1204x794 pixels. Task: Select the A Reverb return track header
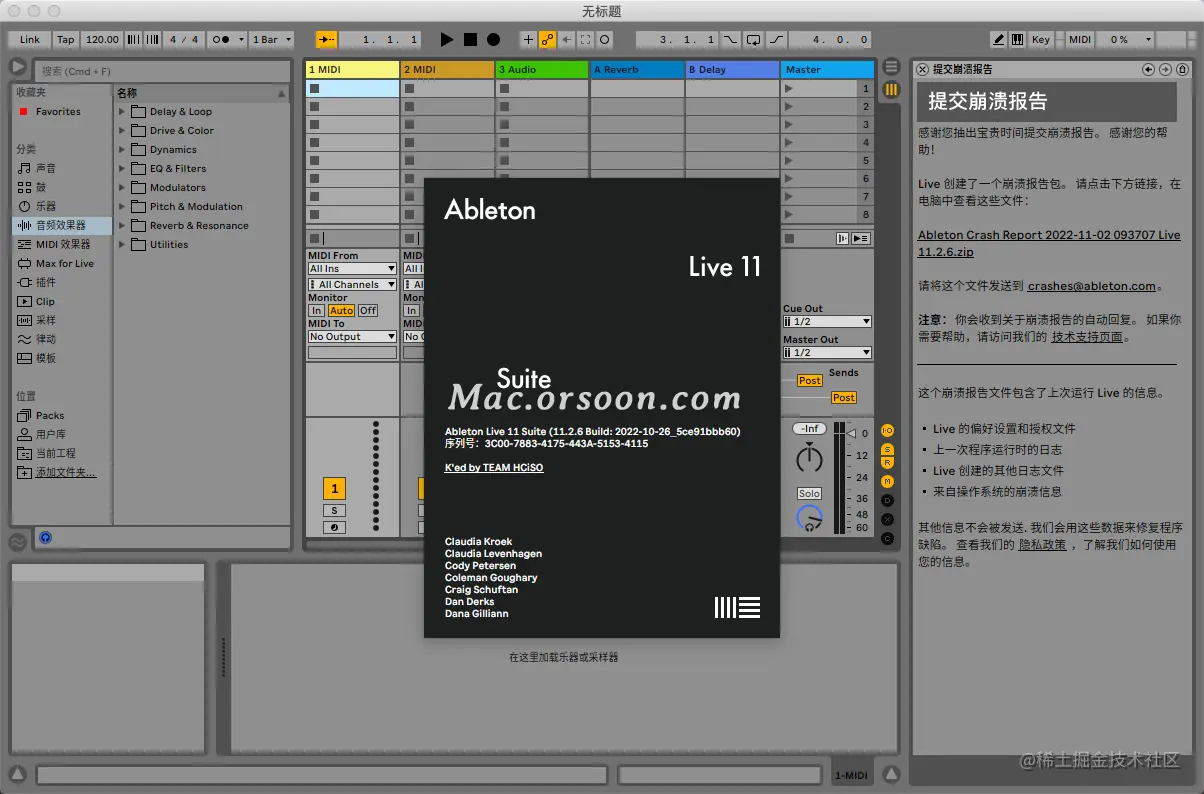(x=636, y=69)
